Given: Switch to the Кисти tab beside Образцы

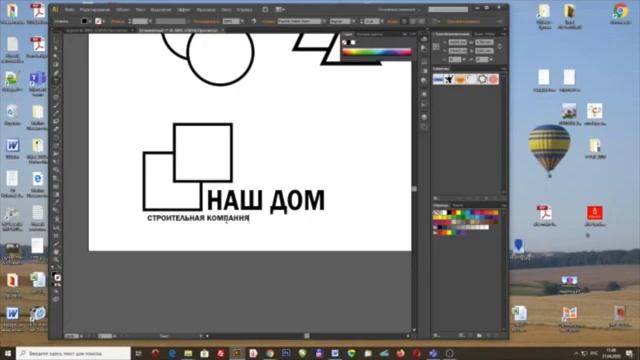Looking at the screenshot, I should click(458, 205).
